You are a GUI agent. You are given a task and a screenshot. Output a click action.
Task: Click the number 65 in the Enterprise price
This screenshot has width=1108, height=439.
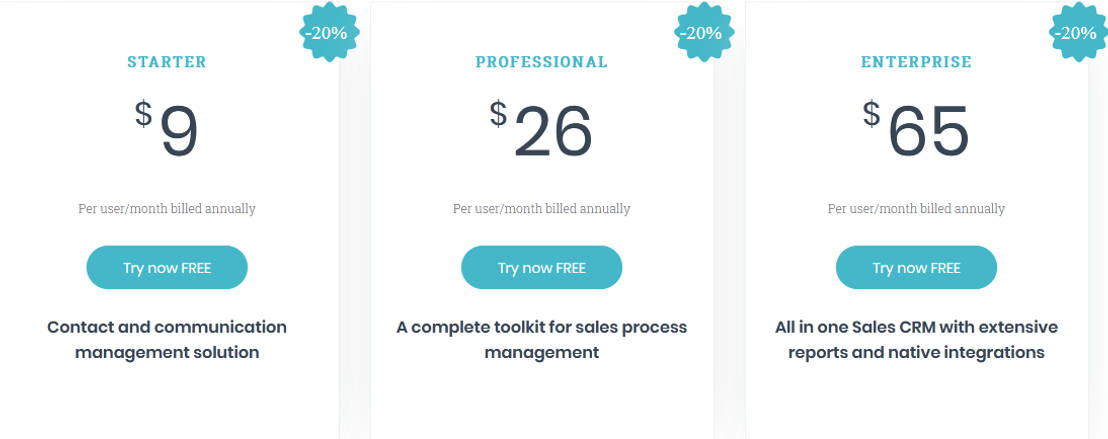pyautogui.click(x=928, y=133)
